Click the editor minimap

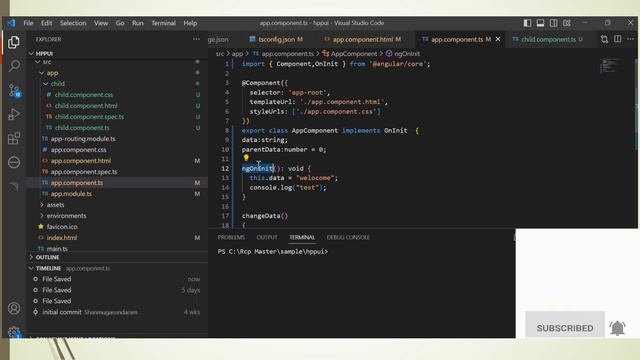pyautogui.click(x=610, y=66)
